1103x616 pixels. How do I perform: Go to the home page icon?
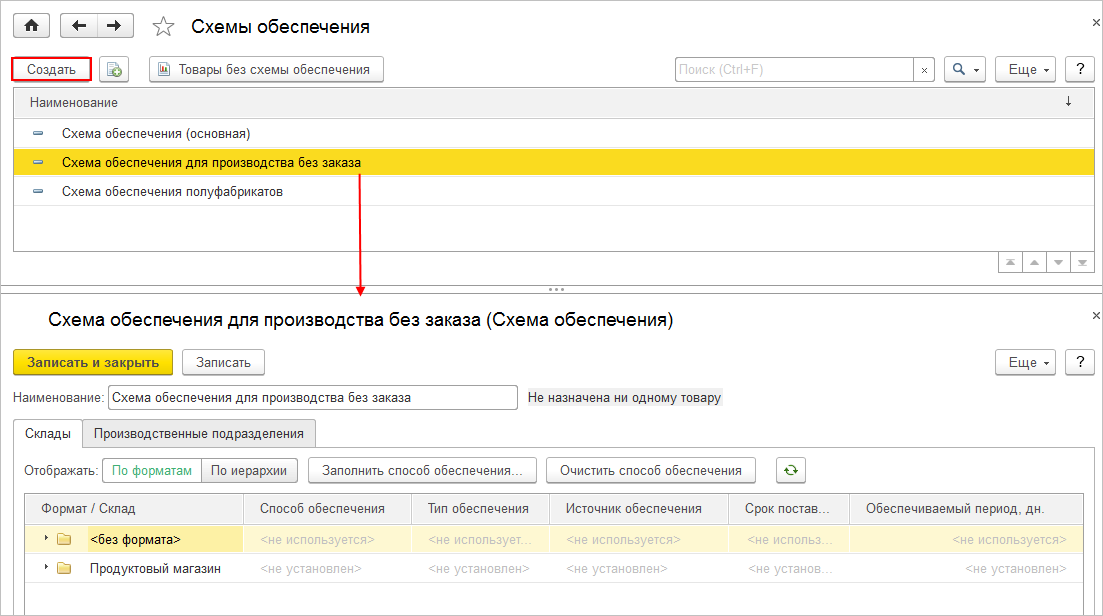(32, 26)
